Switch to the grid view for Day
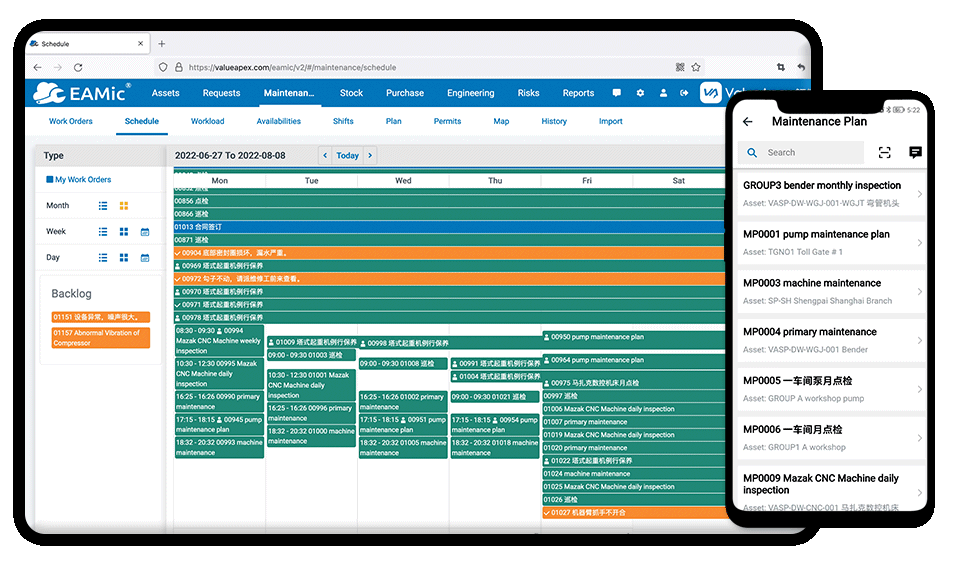Viewport: 955px width, 571px height. click(124, 258)
